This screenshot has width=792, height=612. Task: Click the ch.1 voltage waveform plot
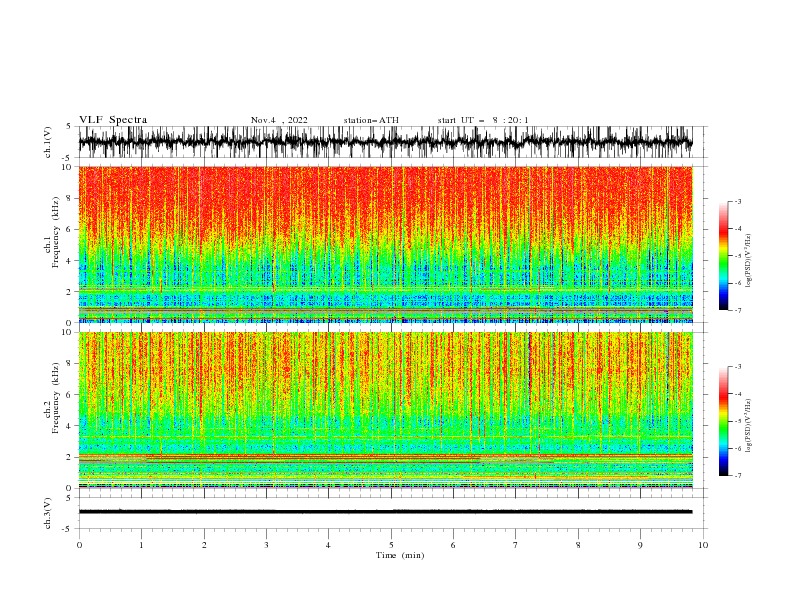(385, 142)
